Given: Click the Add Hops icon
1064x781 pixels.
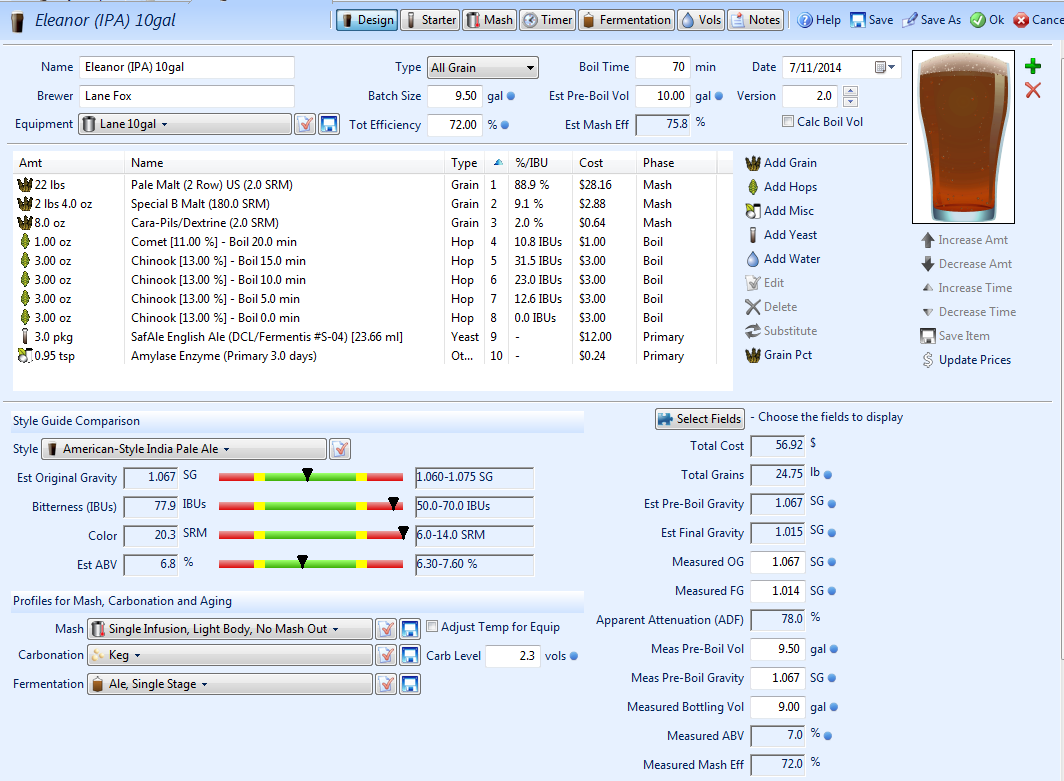Looking at the screenshot, I should pyautogui.click(x=753, y=187).
